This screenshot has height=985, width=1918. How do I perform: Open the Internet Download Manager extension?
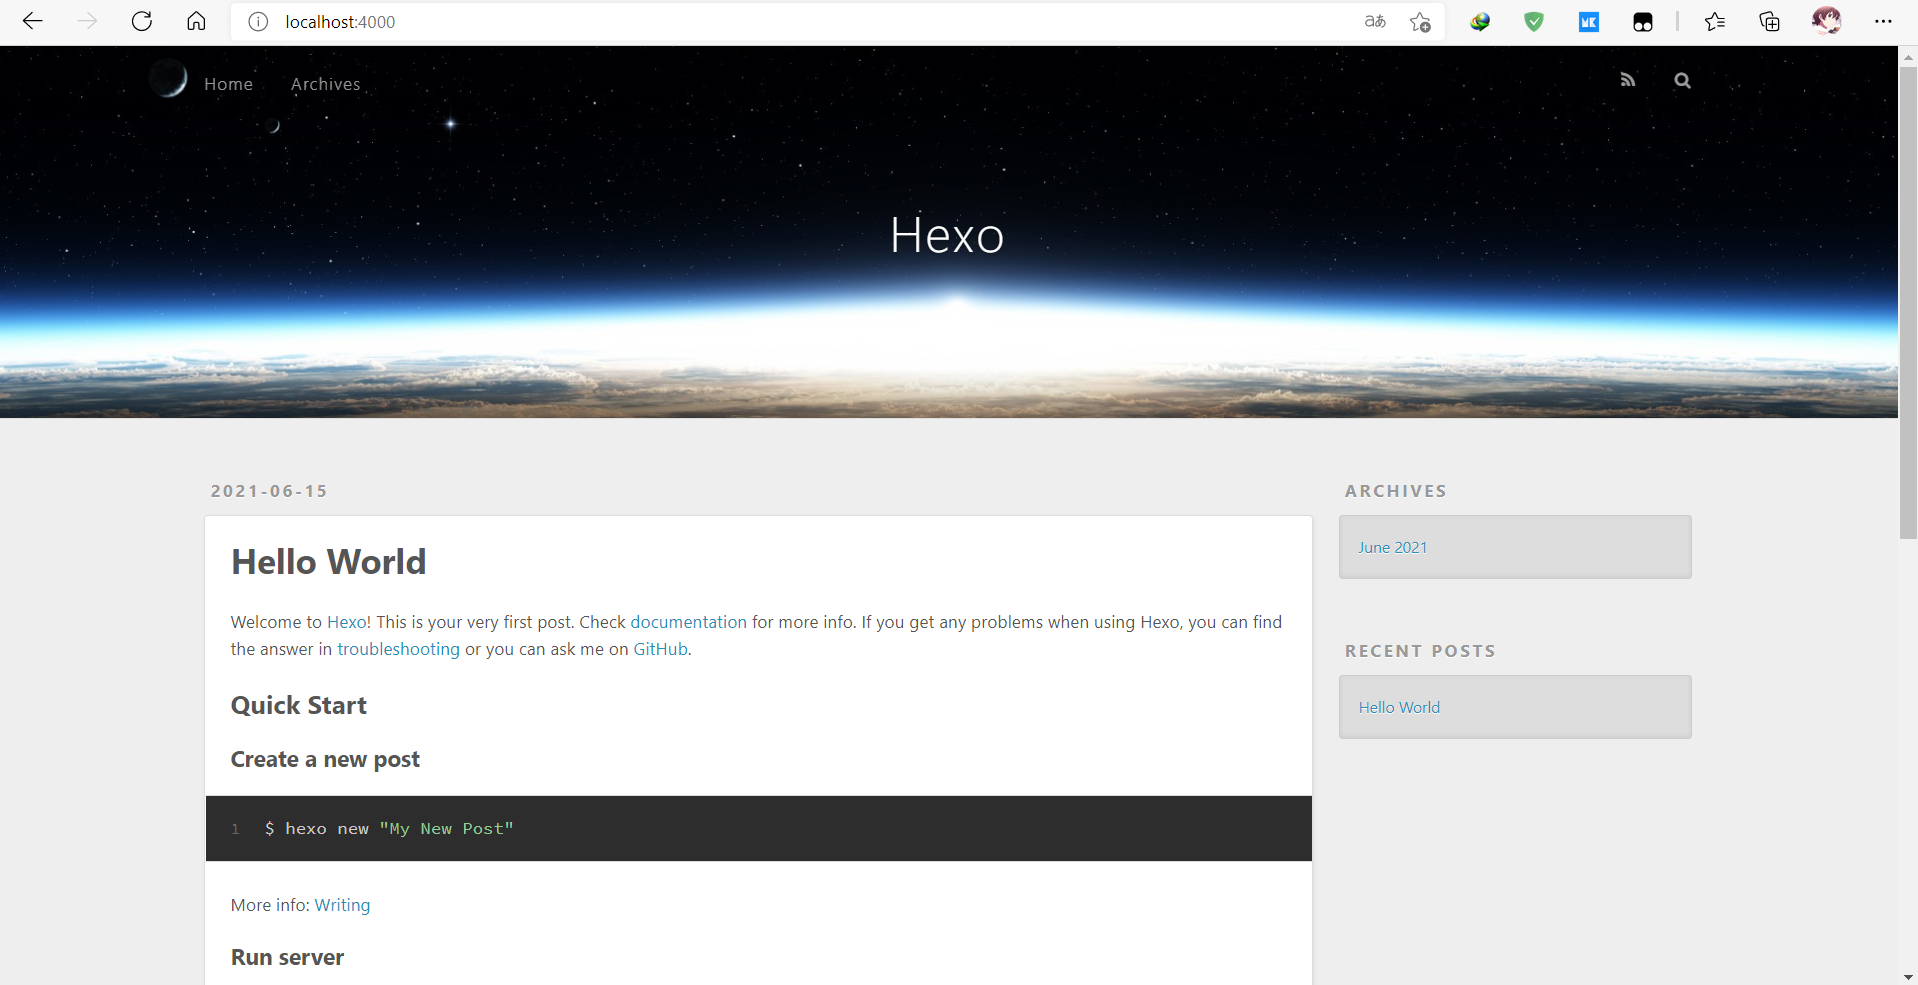tap(1480, 22)
